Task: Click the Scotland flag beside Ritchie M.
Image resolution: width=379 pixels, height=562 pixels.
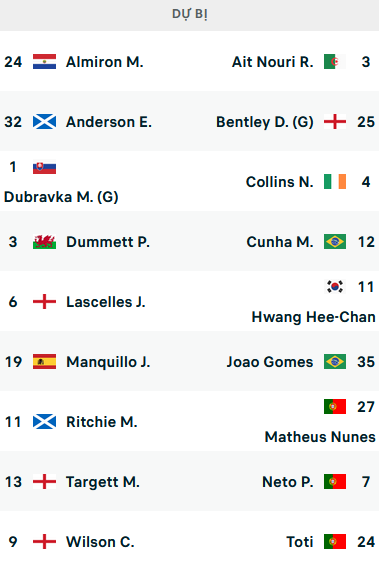Action: pos(44,422)
